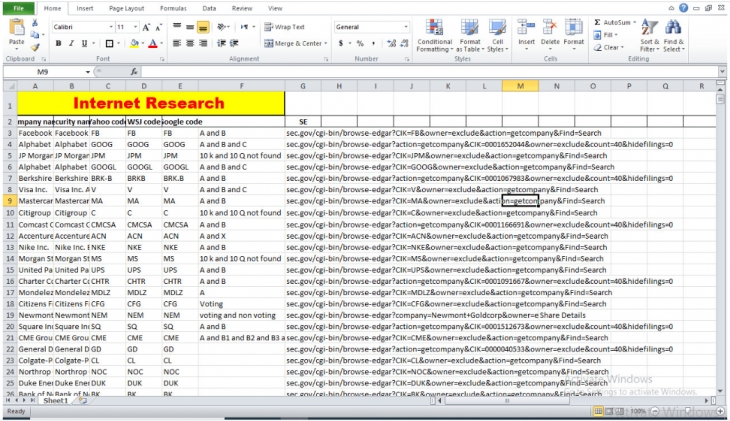
Task: Switch to the Formulas tab
Action: pos(173,8)
